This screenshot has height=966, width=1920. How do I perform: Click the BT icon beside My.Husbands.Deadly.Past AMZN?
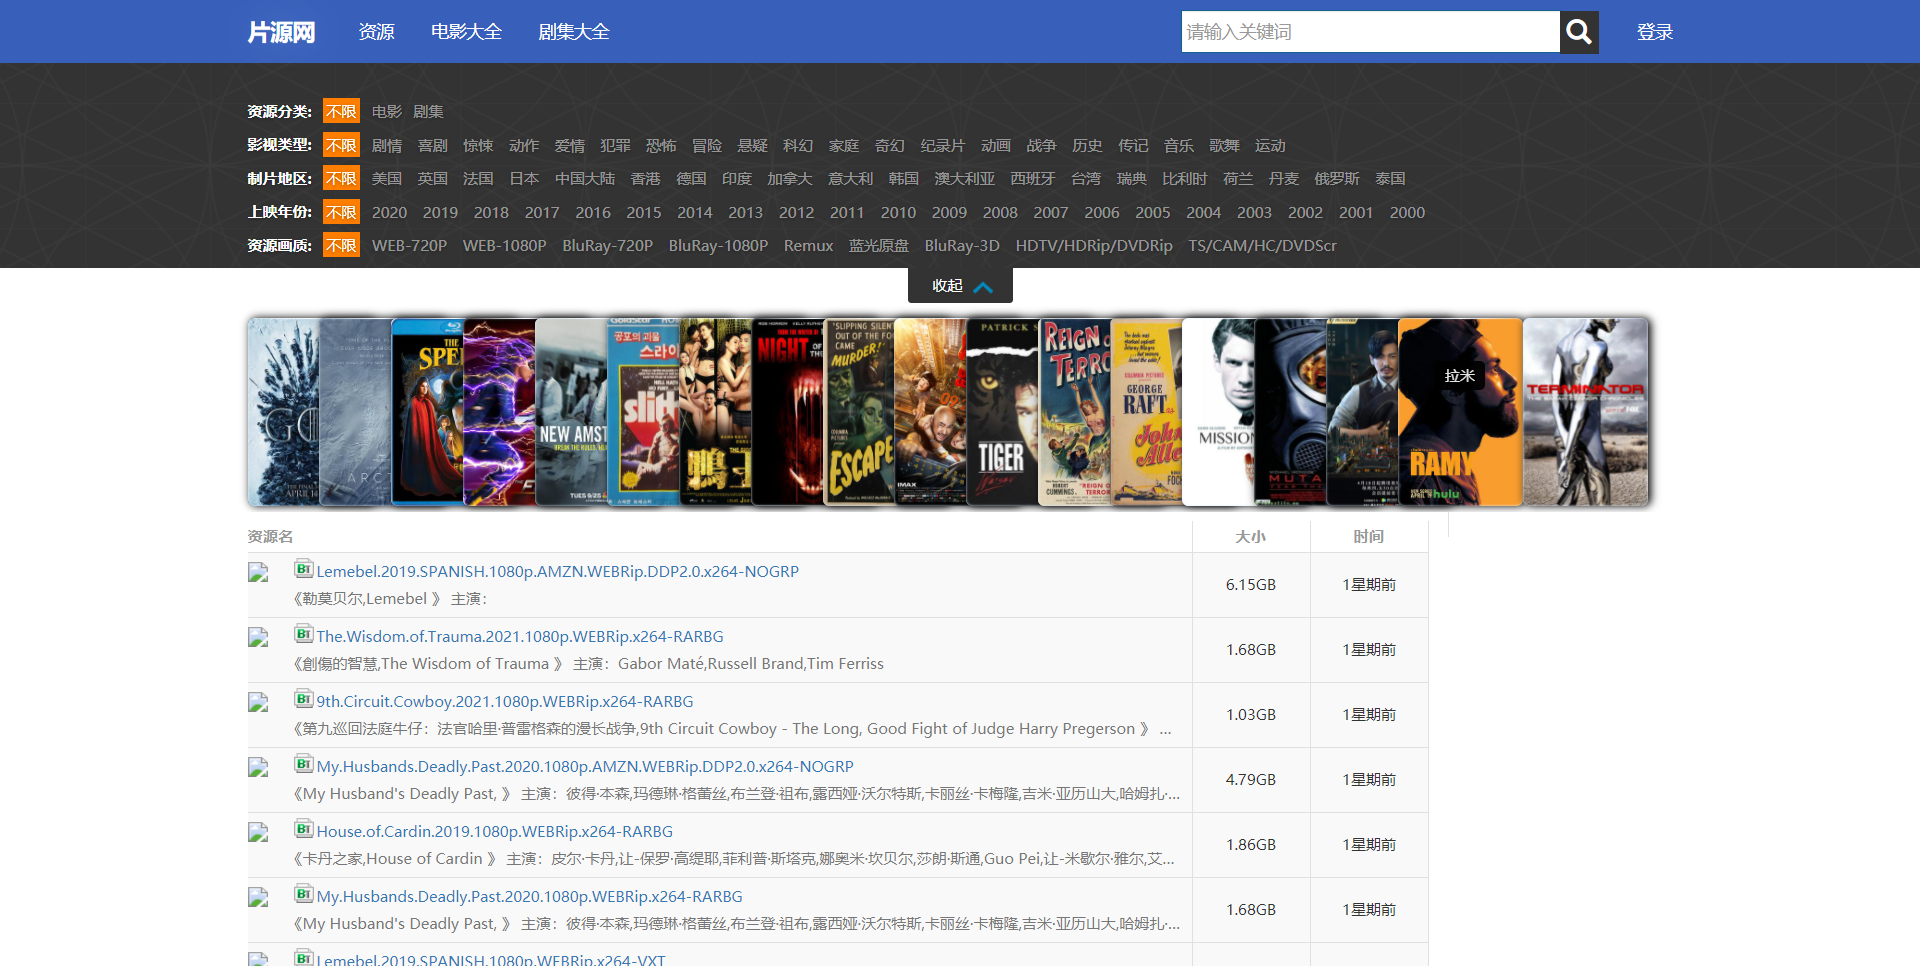coord(304,764)
